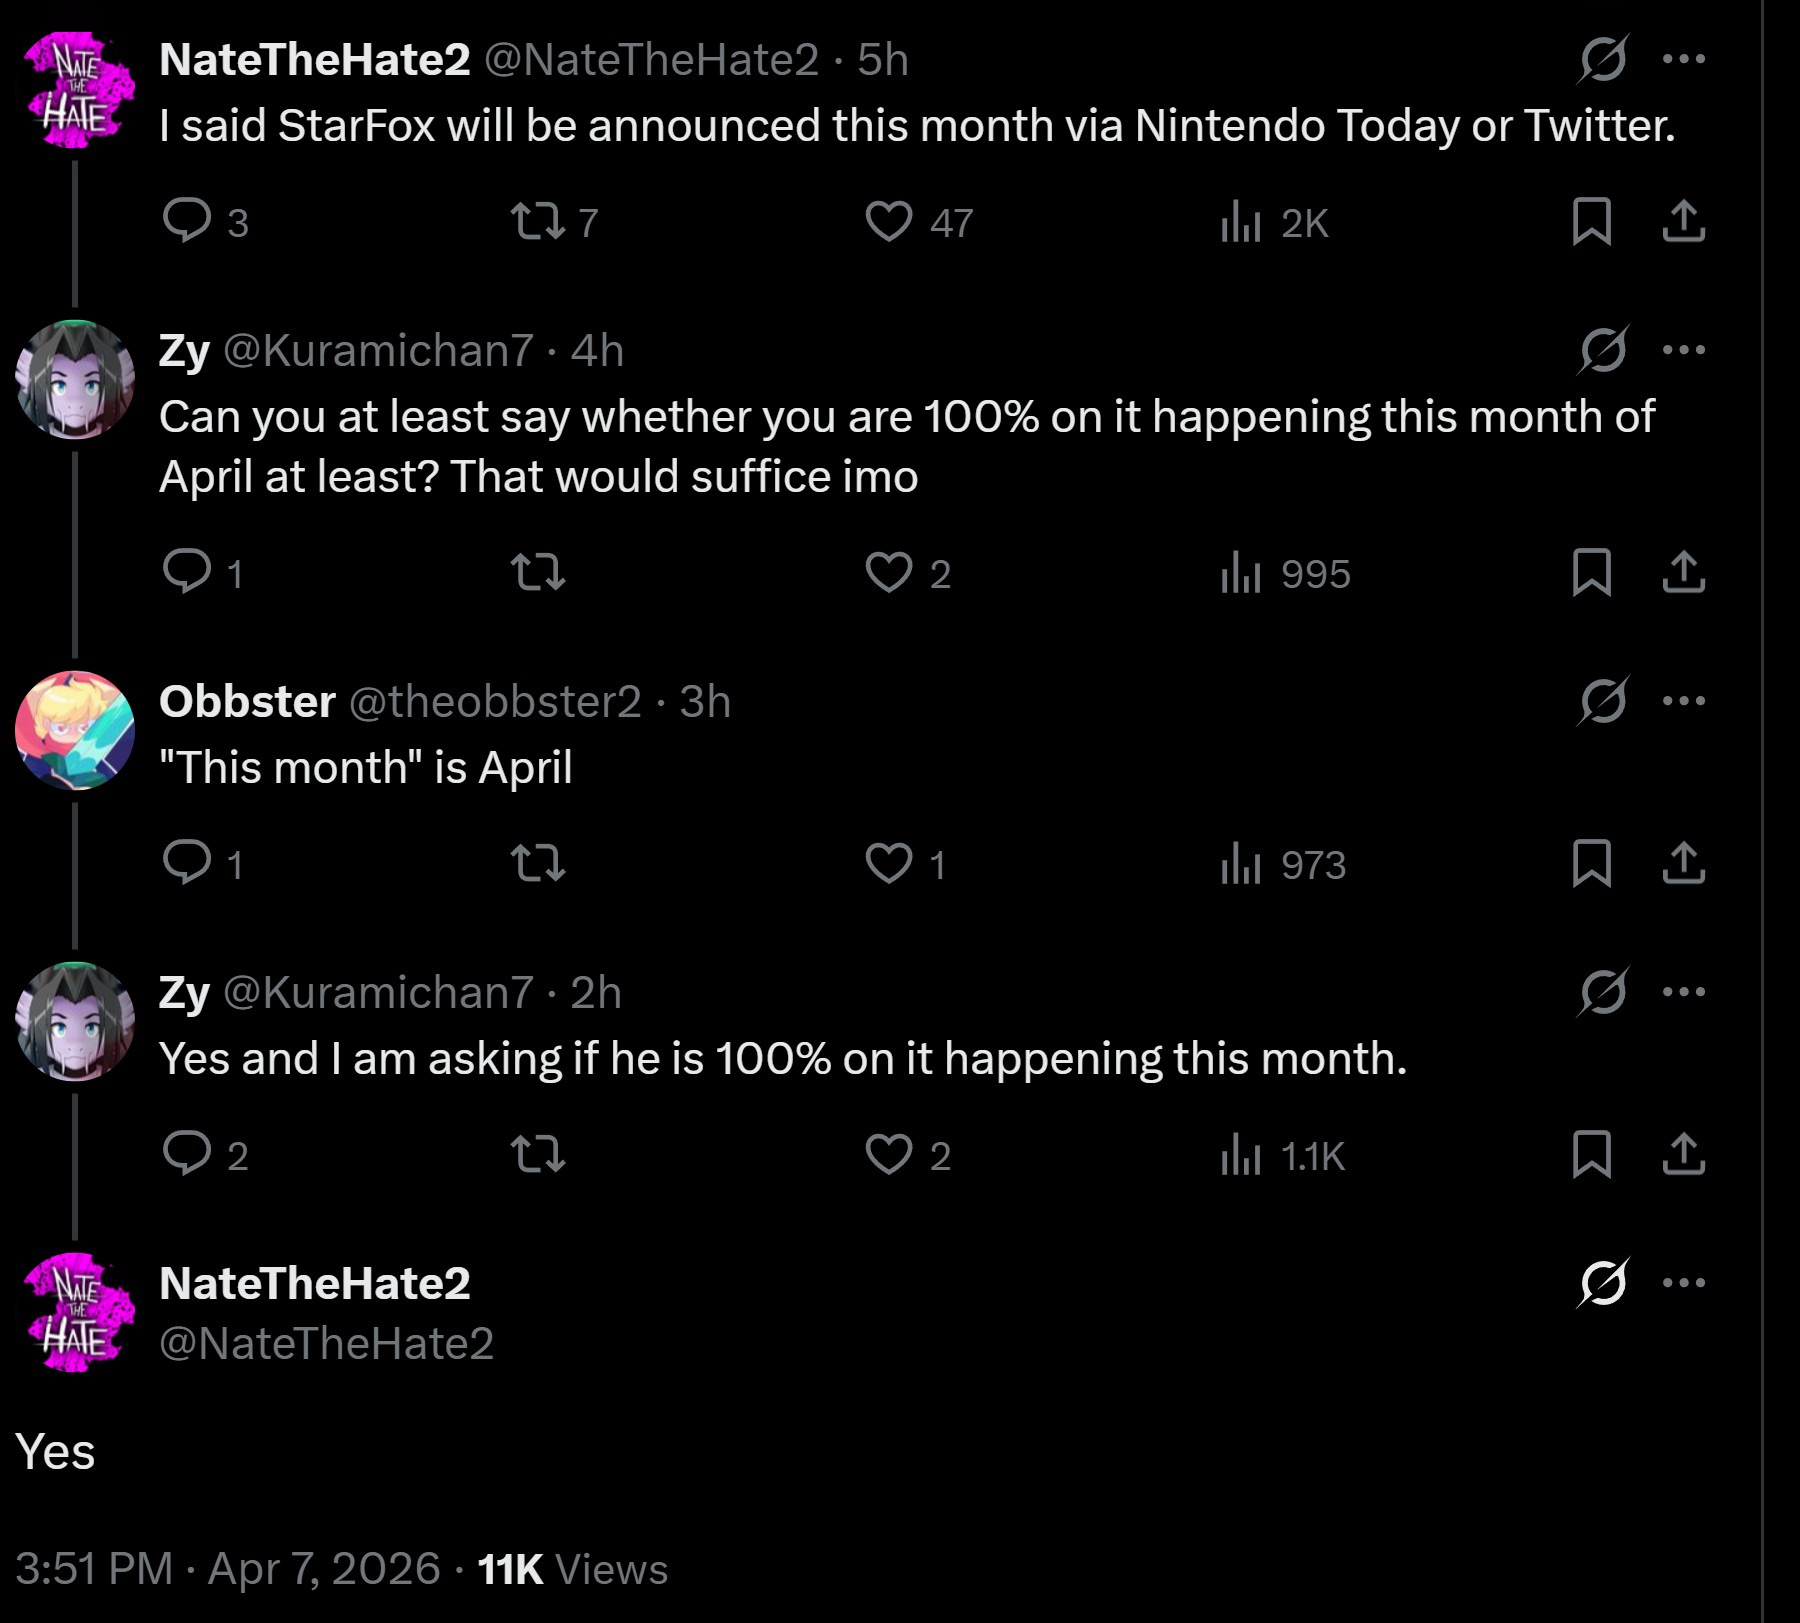Image resolution: width=1800 pixels, height=1623 pixels.
Task: Share Zy's tweet about 100% this month
Action: click(x=1683, y=1155)
